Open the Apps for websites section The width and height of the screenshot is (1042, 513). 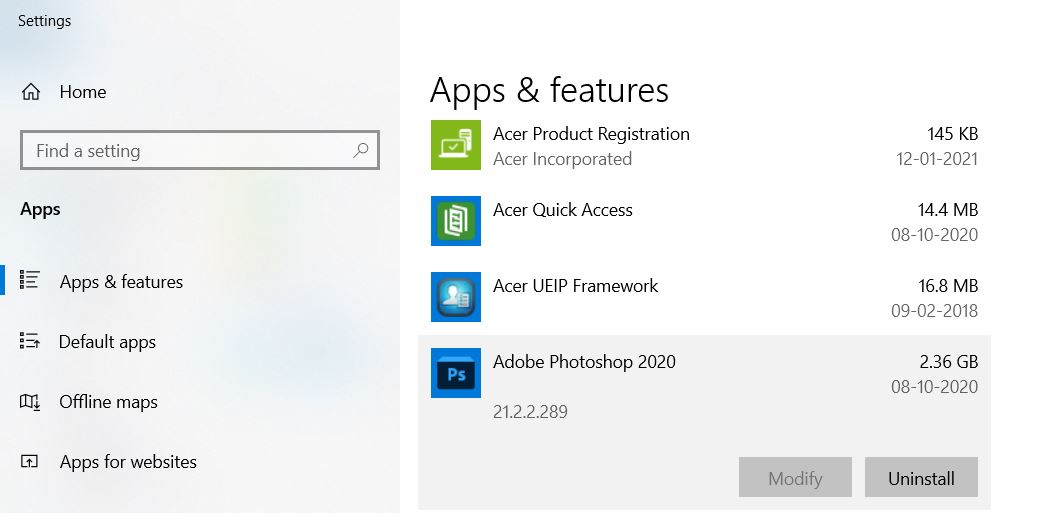click(128, 462)
